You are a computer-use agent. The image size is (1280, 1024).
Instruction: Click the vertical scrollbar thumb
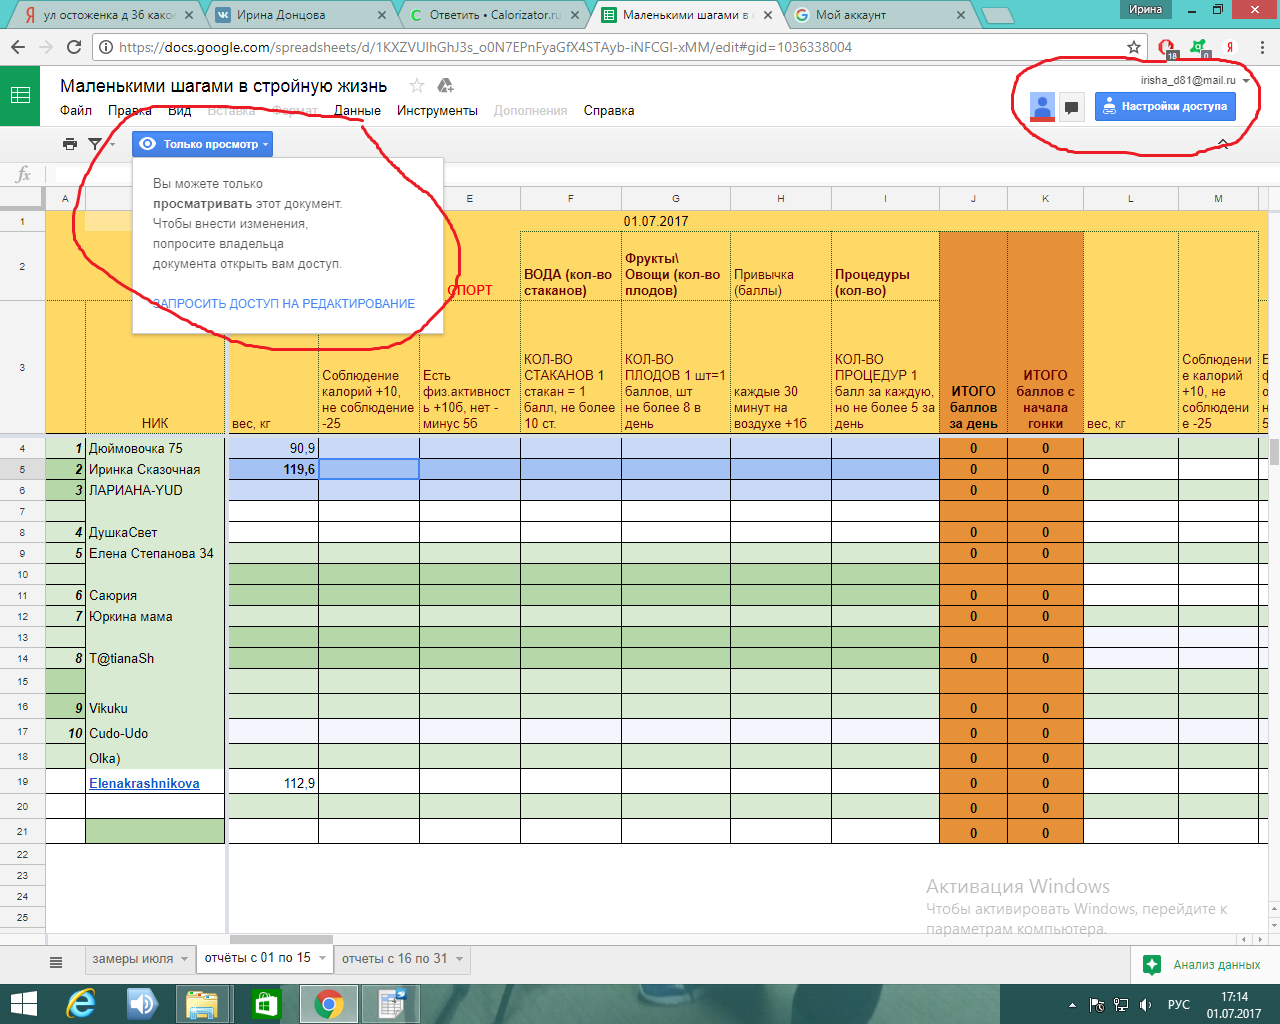coord(1274,452)
